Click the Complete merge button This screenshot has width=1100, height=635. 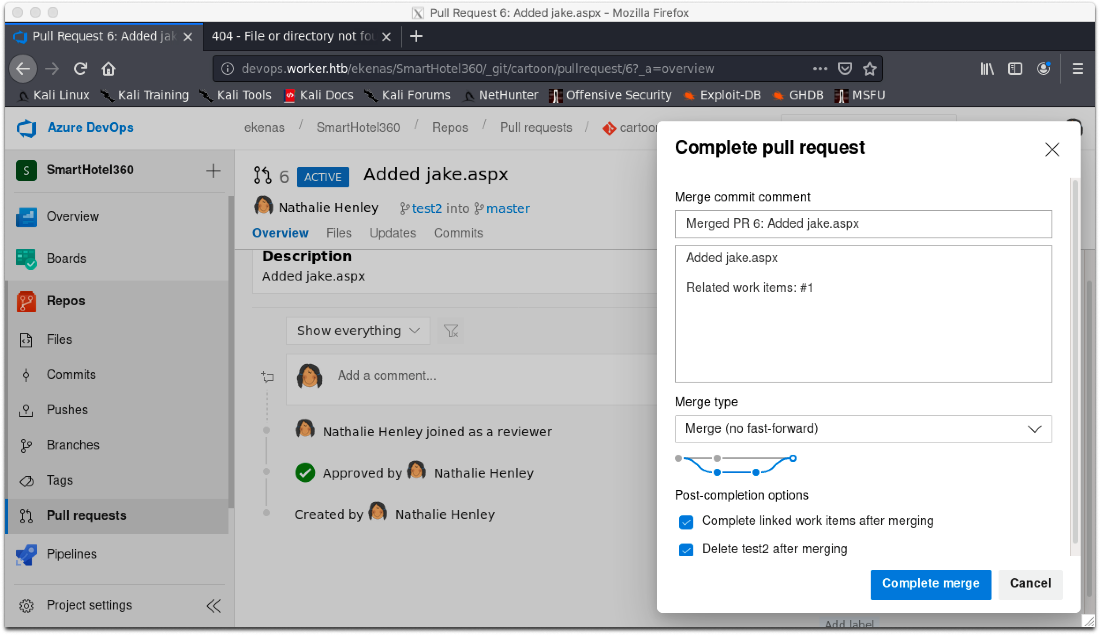click(930, 584)
